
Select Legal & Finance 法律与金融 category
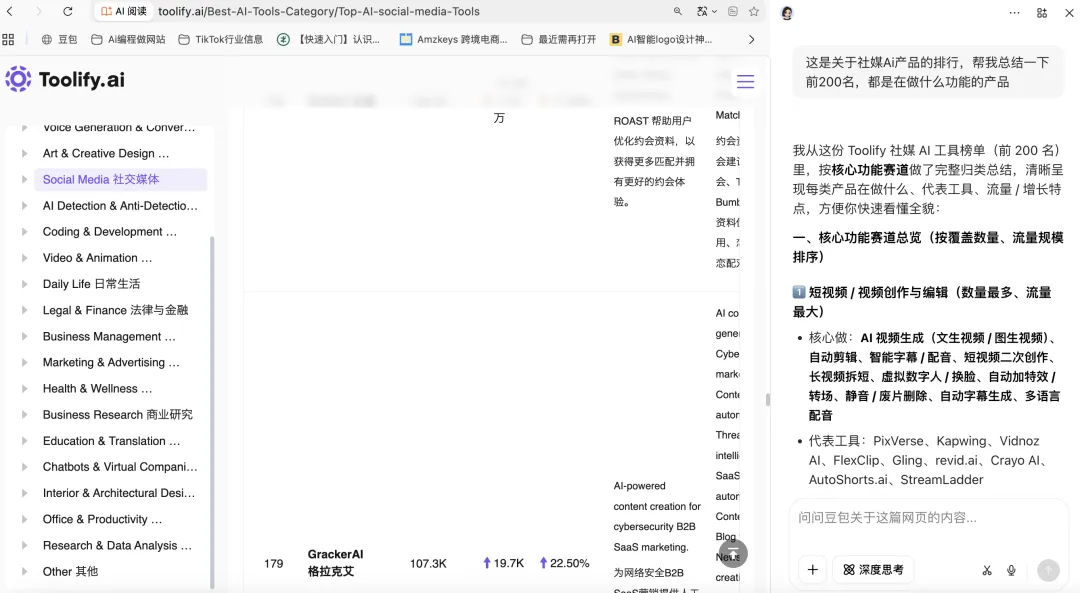[115, 310]
